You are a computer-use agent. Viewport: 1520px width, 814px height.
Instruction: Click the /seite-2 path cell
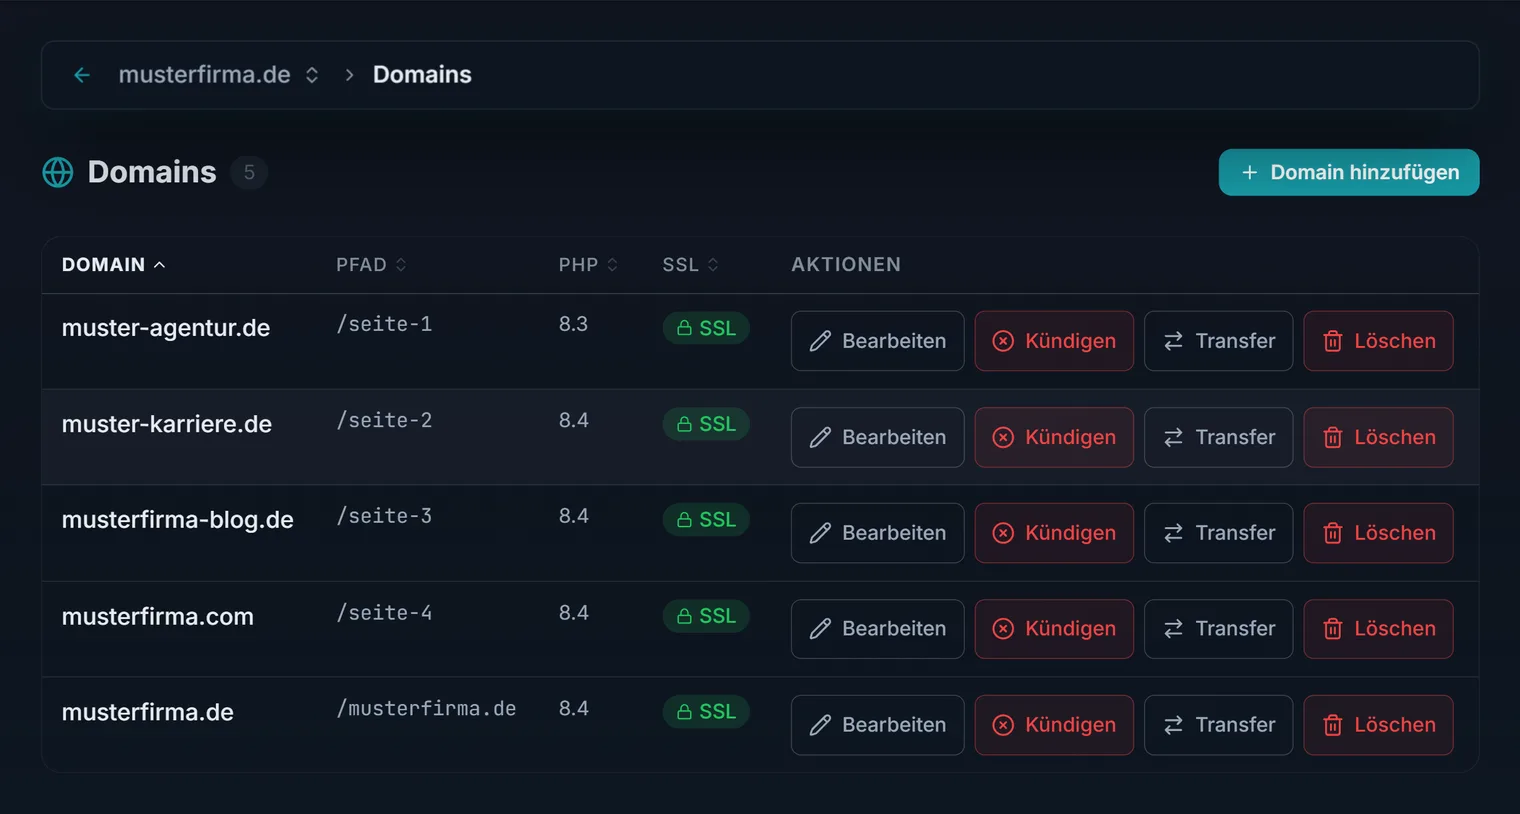point(384,421)
